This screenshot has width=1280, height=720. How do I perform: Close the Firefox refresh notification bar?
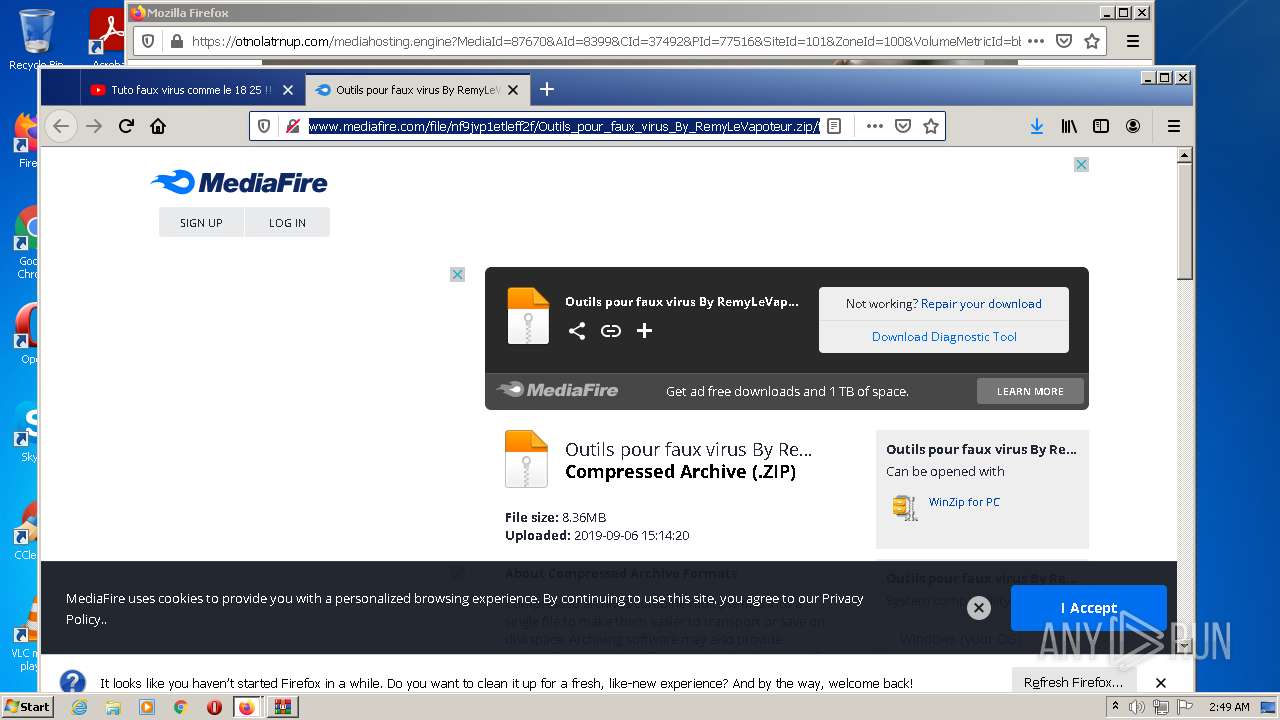click(x=1161, y=683)
